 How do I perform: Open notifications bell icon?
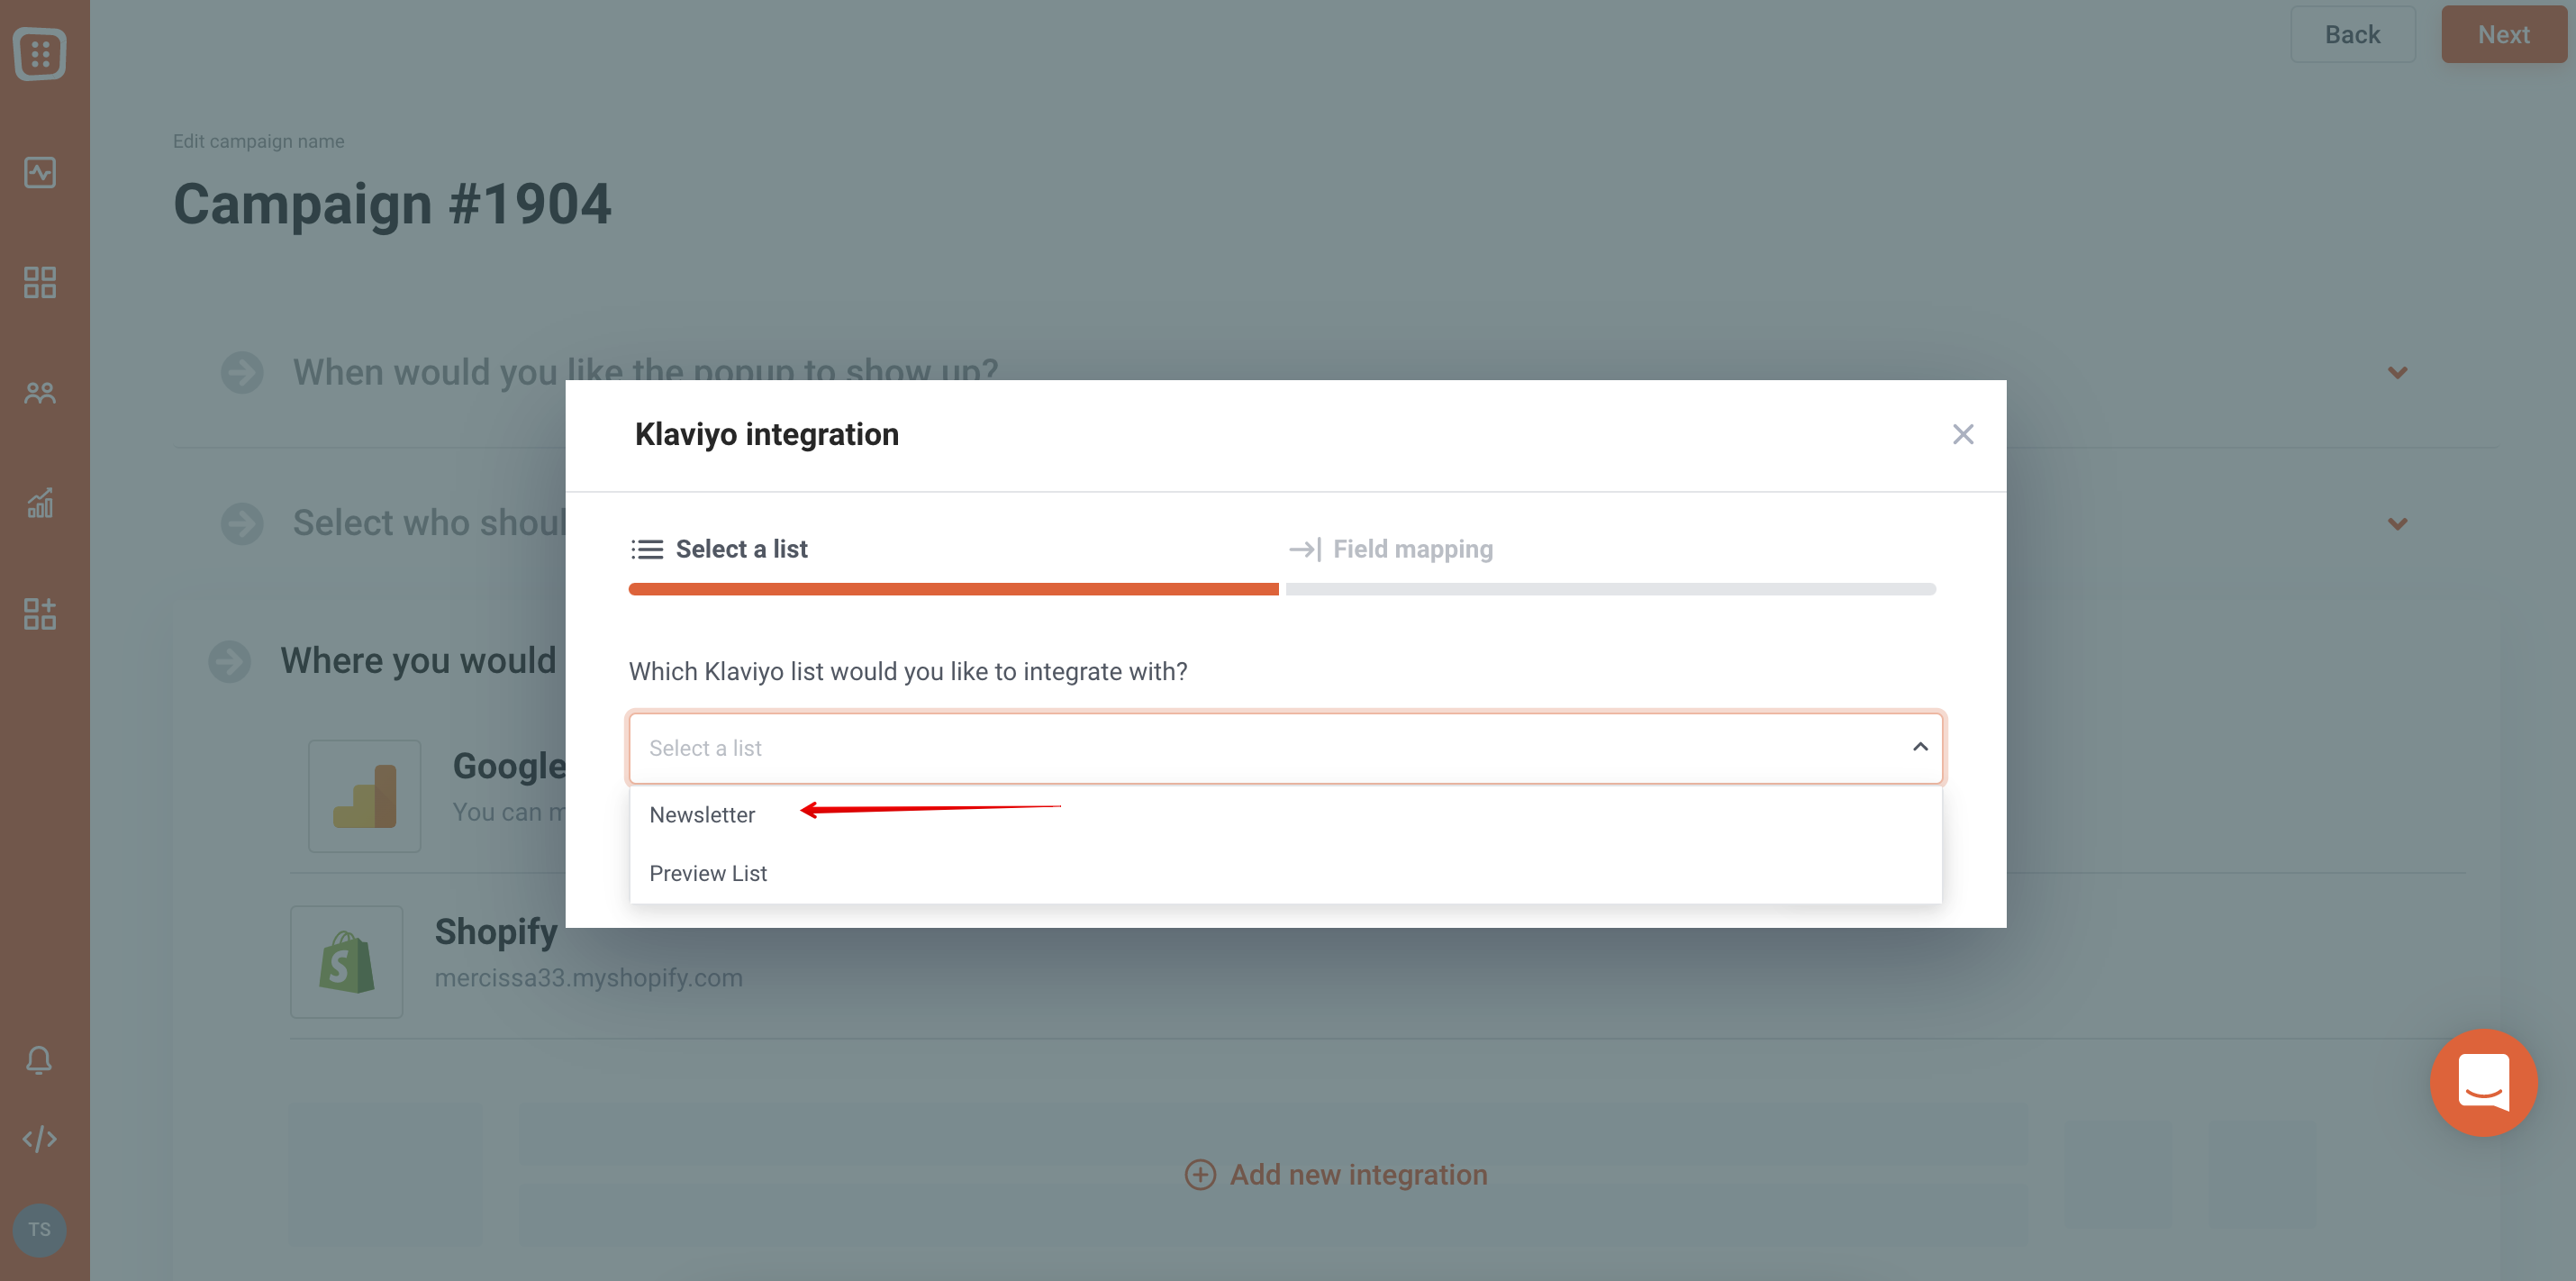pos(39,1059)
